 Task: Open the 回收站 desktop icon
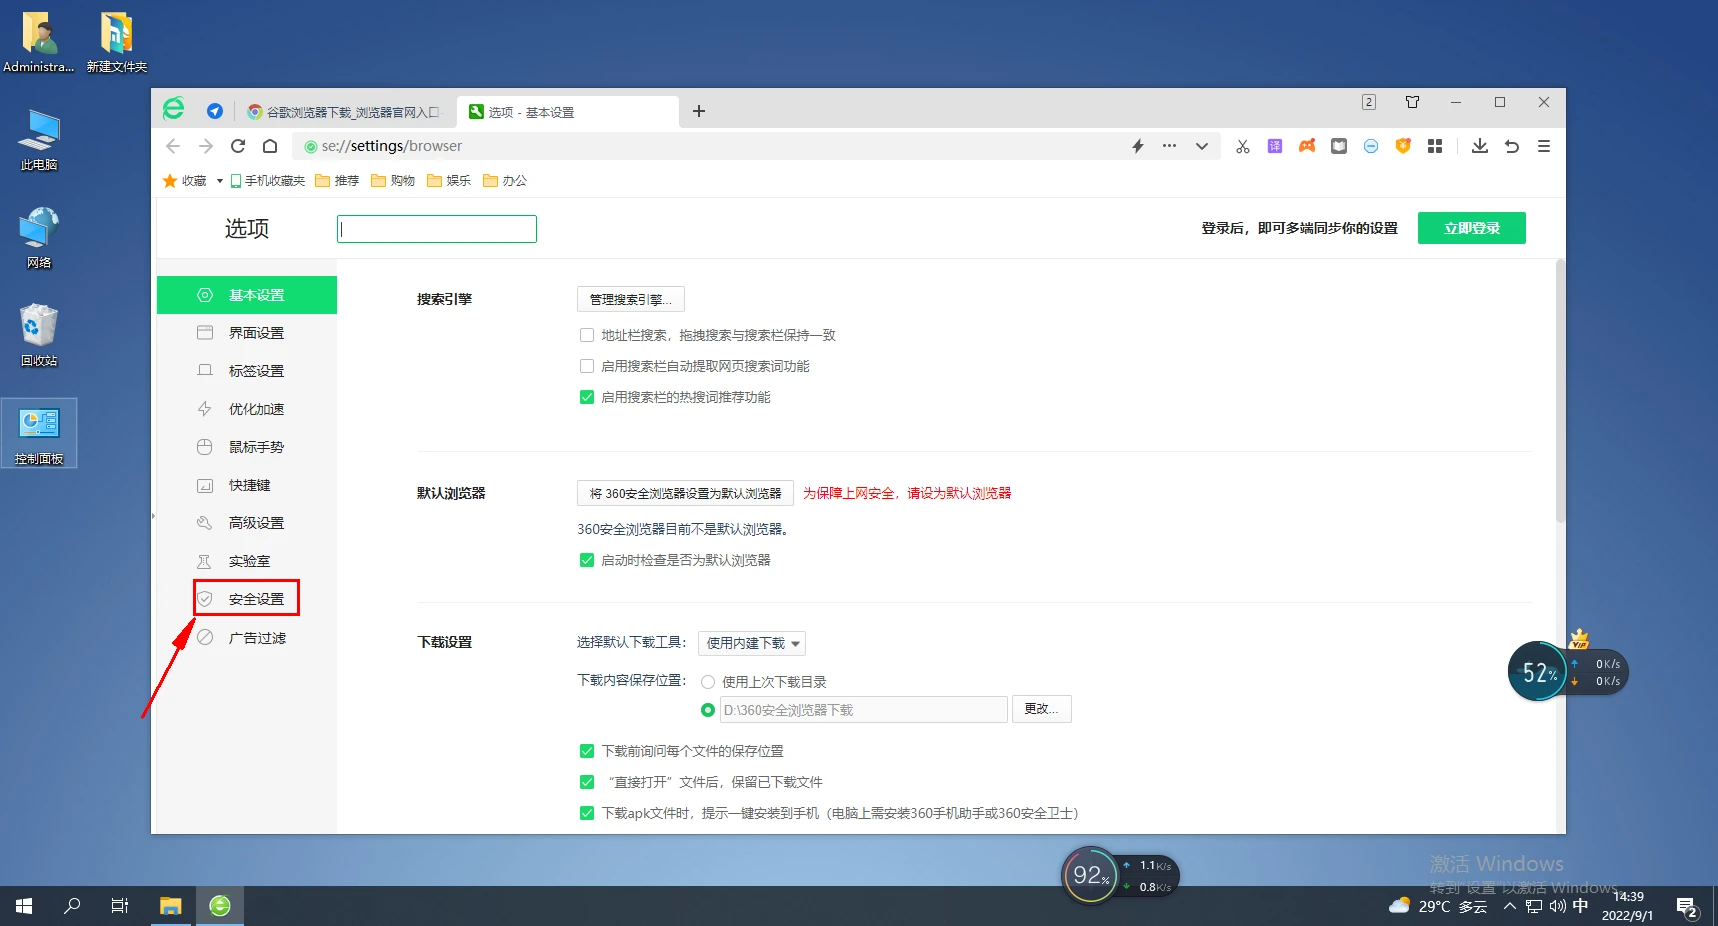(39, 336)
